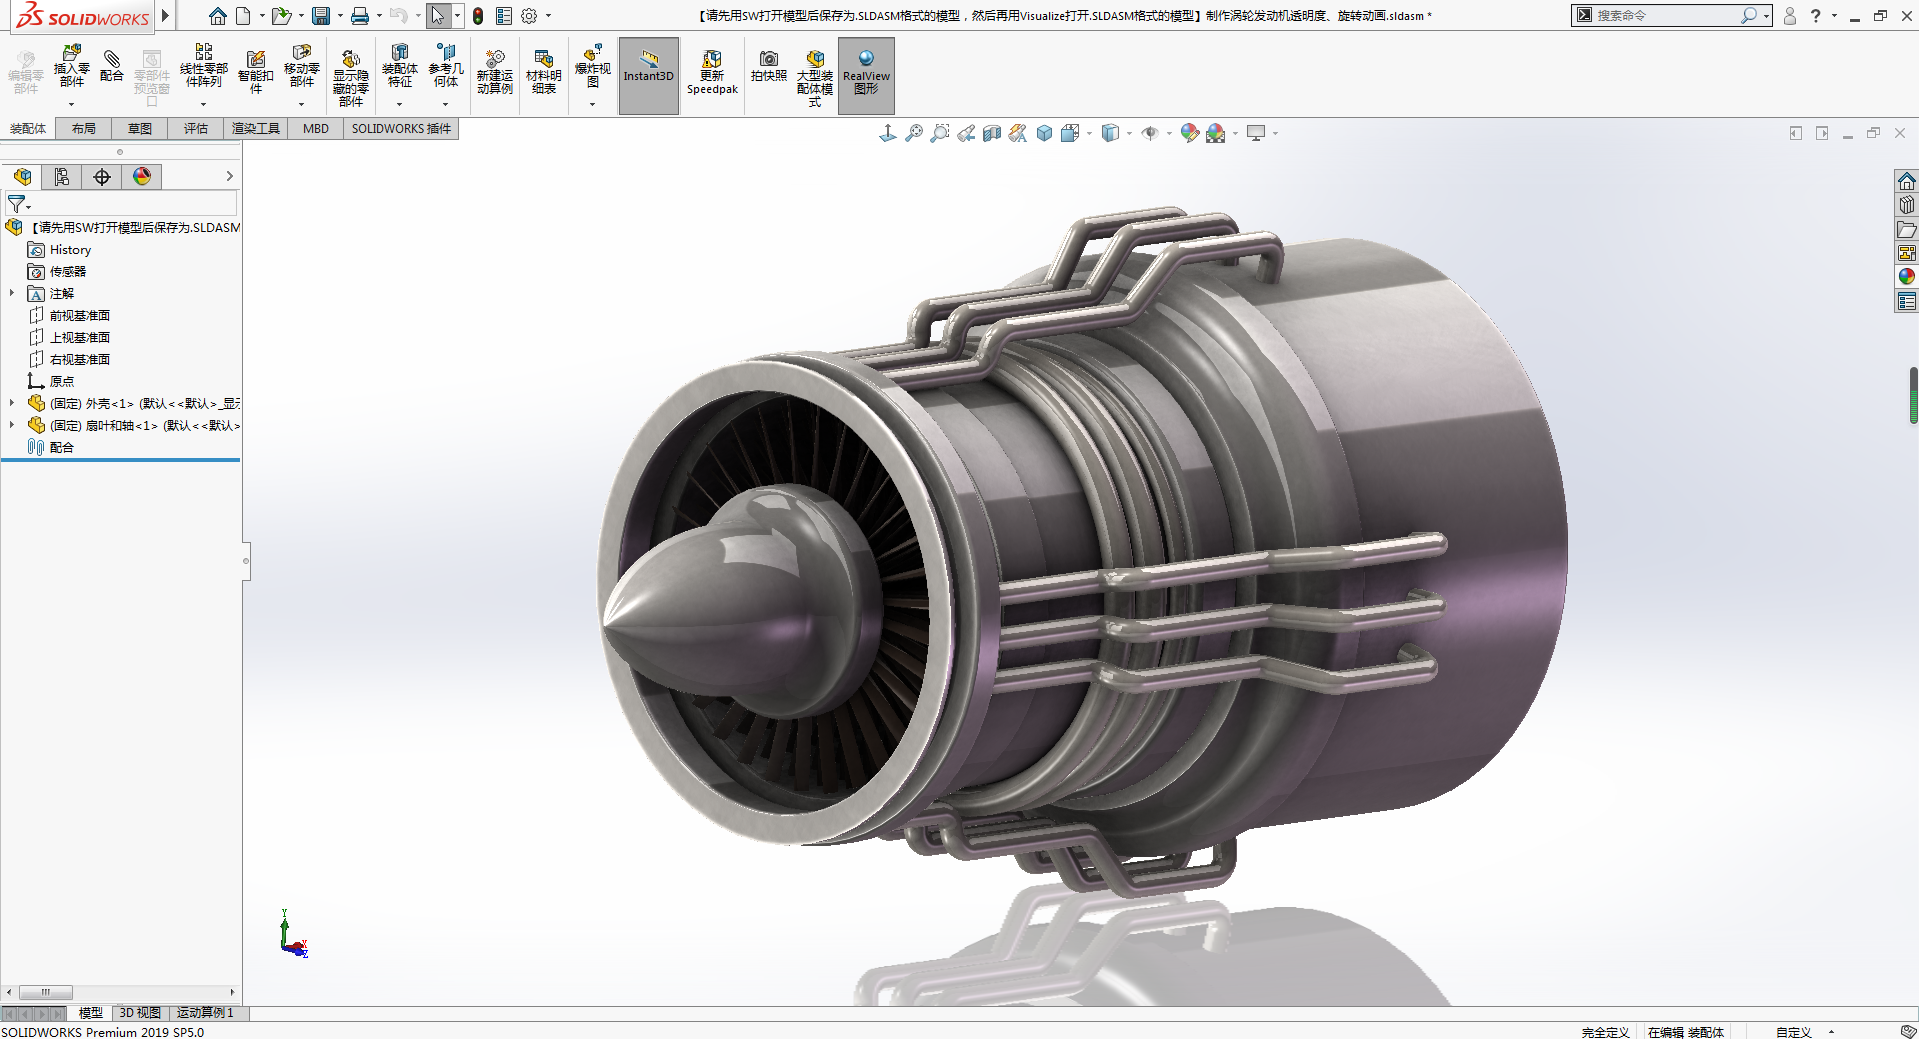1919x1039 pixels.
Task: Open the Section View tool
Action: click(991, 133)
